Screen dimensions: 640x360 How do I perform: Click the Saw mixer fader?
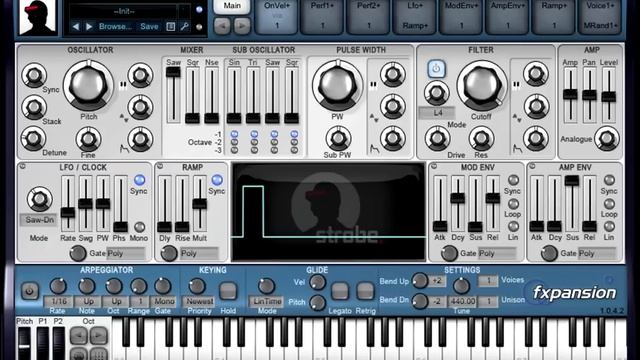[x=173, y=72]
